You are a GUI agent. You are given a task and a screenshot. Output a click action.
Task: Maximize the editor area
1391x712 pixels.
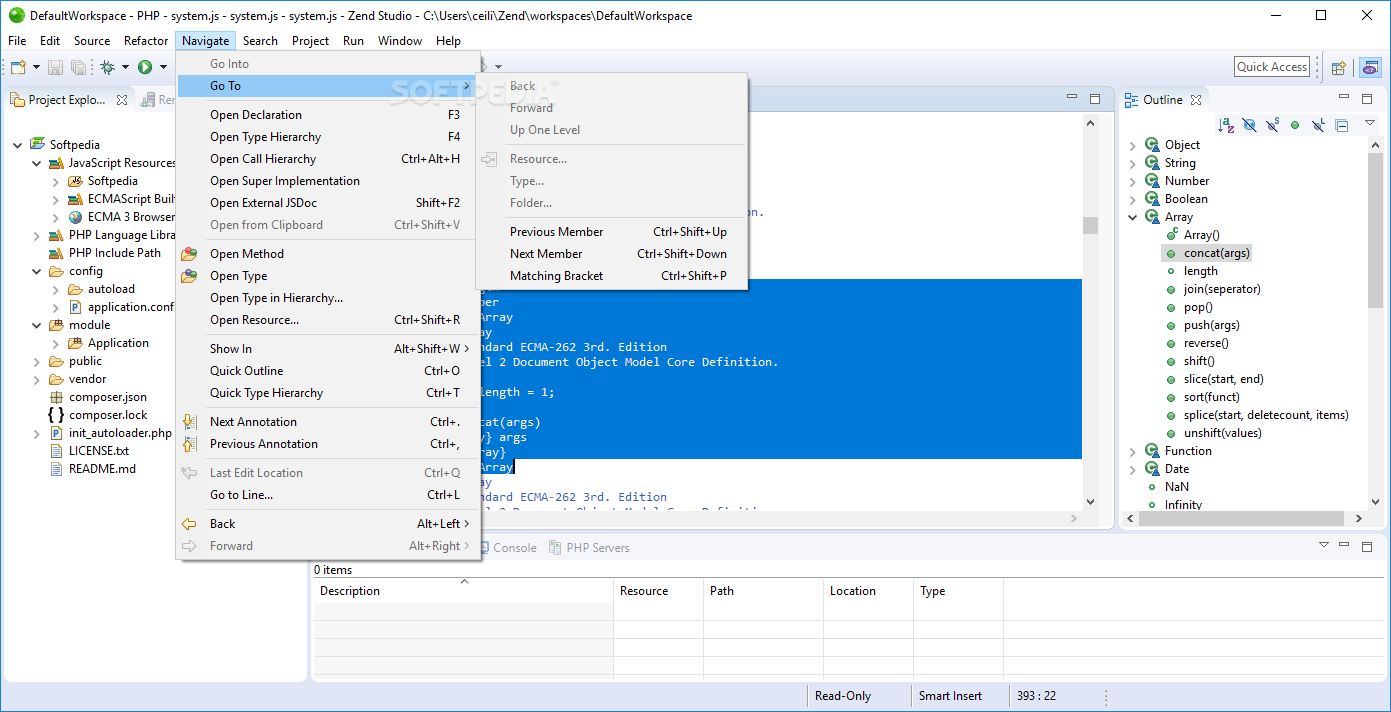point(1095,99)
